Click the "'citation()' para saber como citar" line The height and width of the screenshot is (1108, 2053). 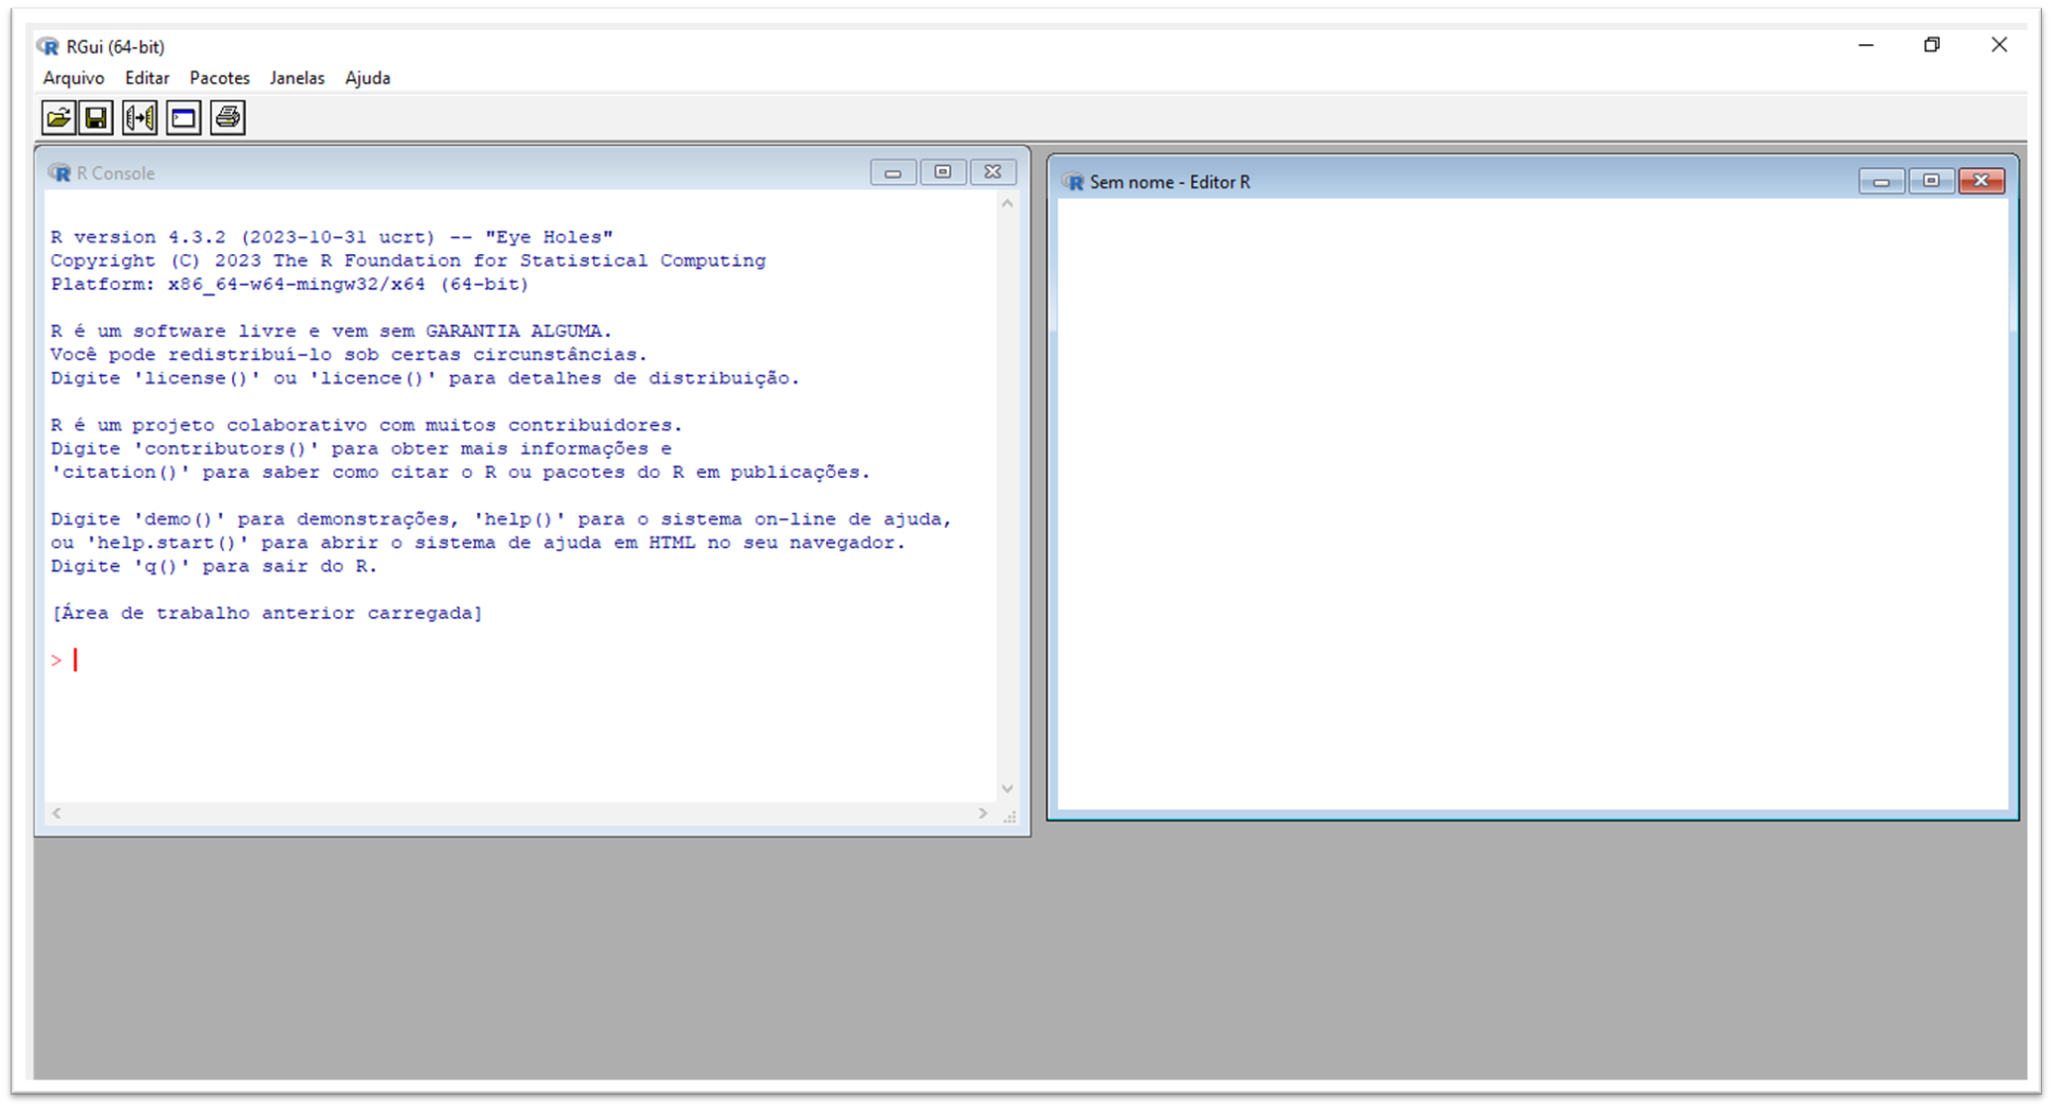tap(460, 472)
